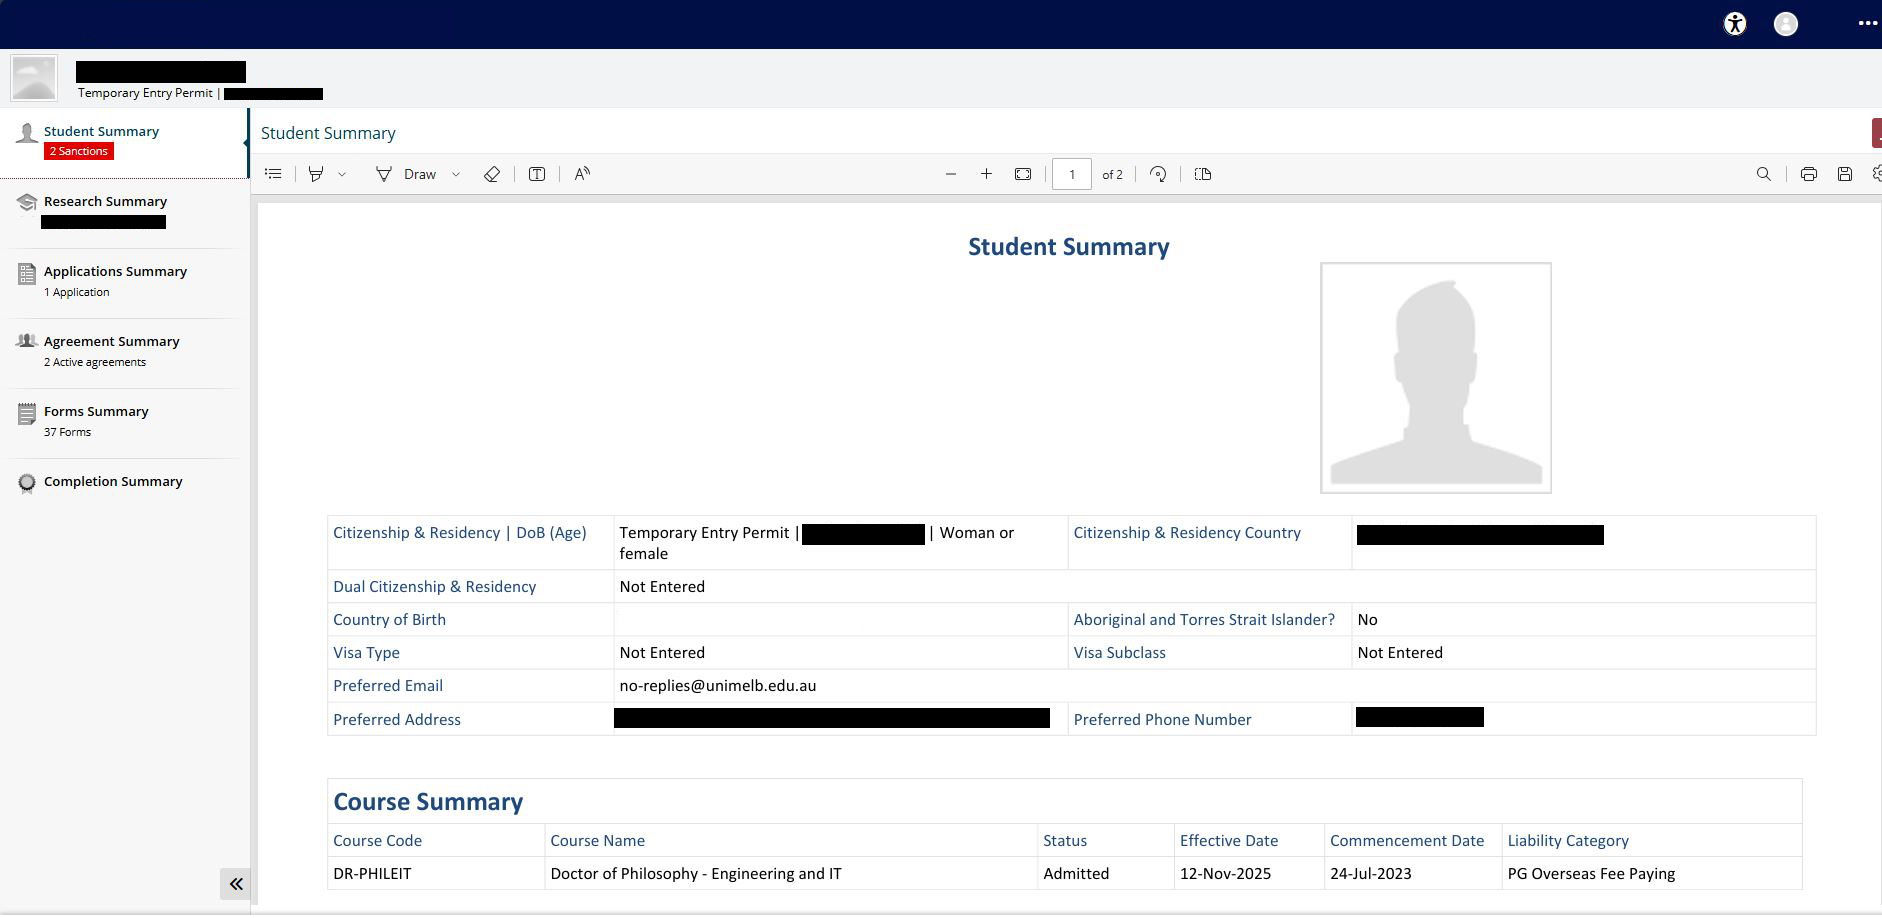Click the 24-Jul-2023 commencement date
Viewport: 1882px width, 918px height.
point(1371,874)
